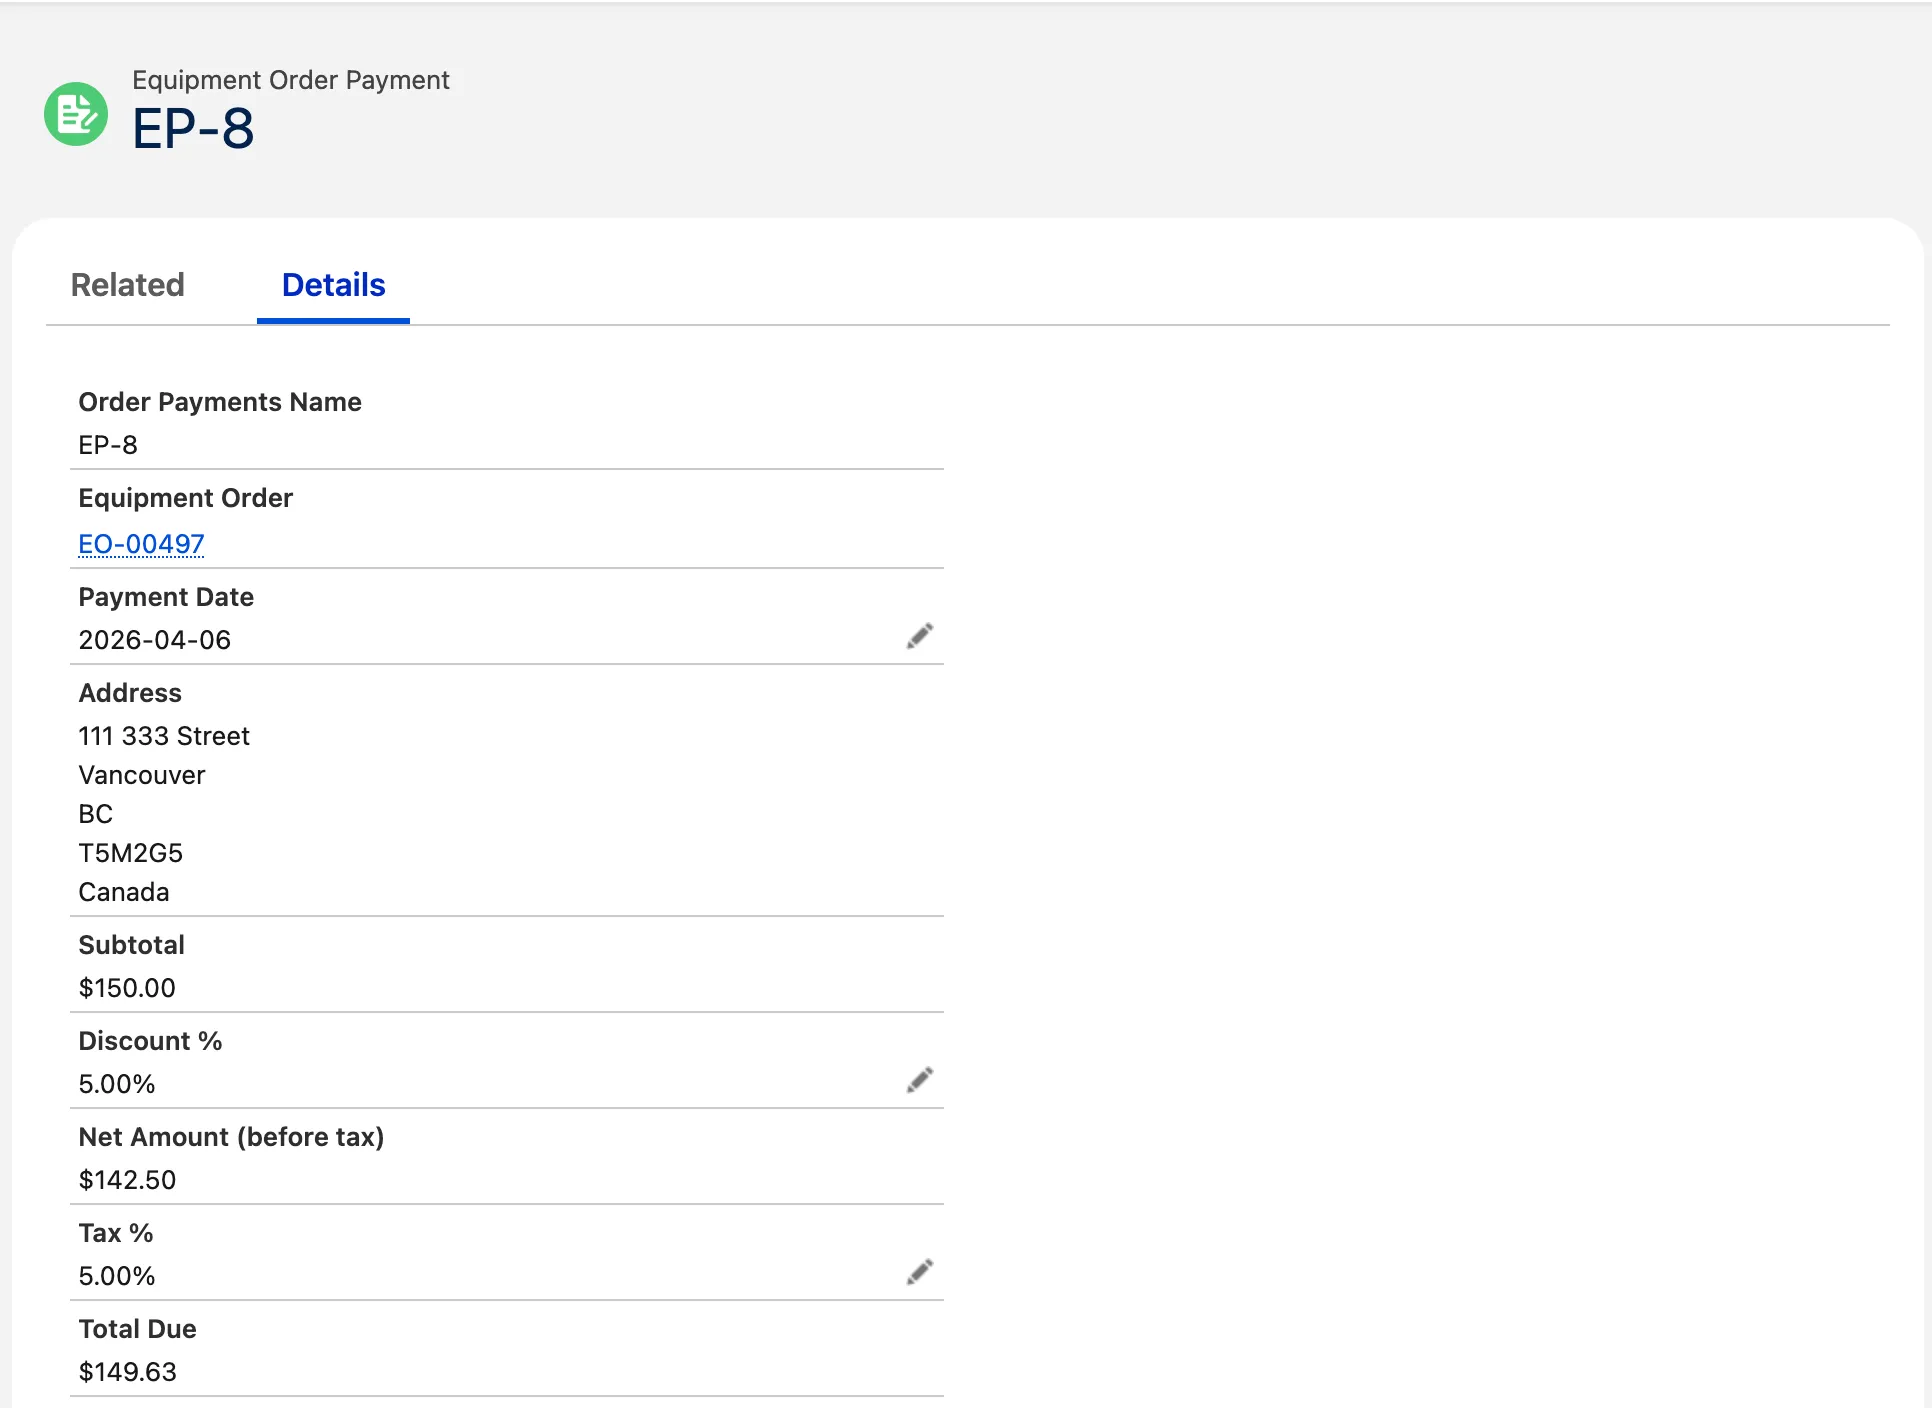Image resolution: width=1932 pixels, height=1408 pixels.
Task: Click the Equipment Order field label
Action: pos(186,498)
